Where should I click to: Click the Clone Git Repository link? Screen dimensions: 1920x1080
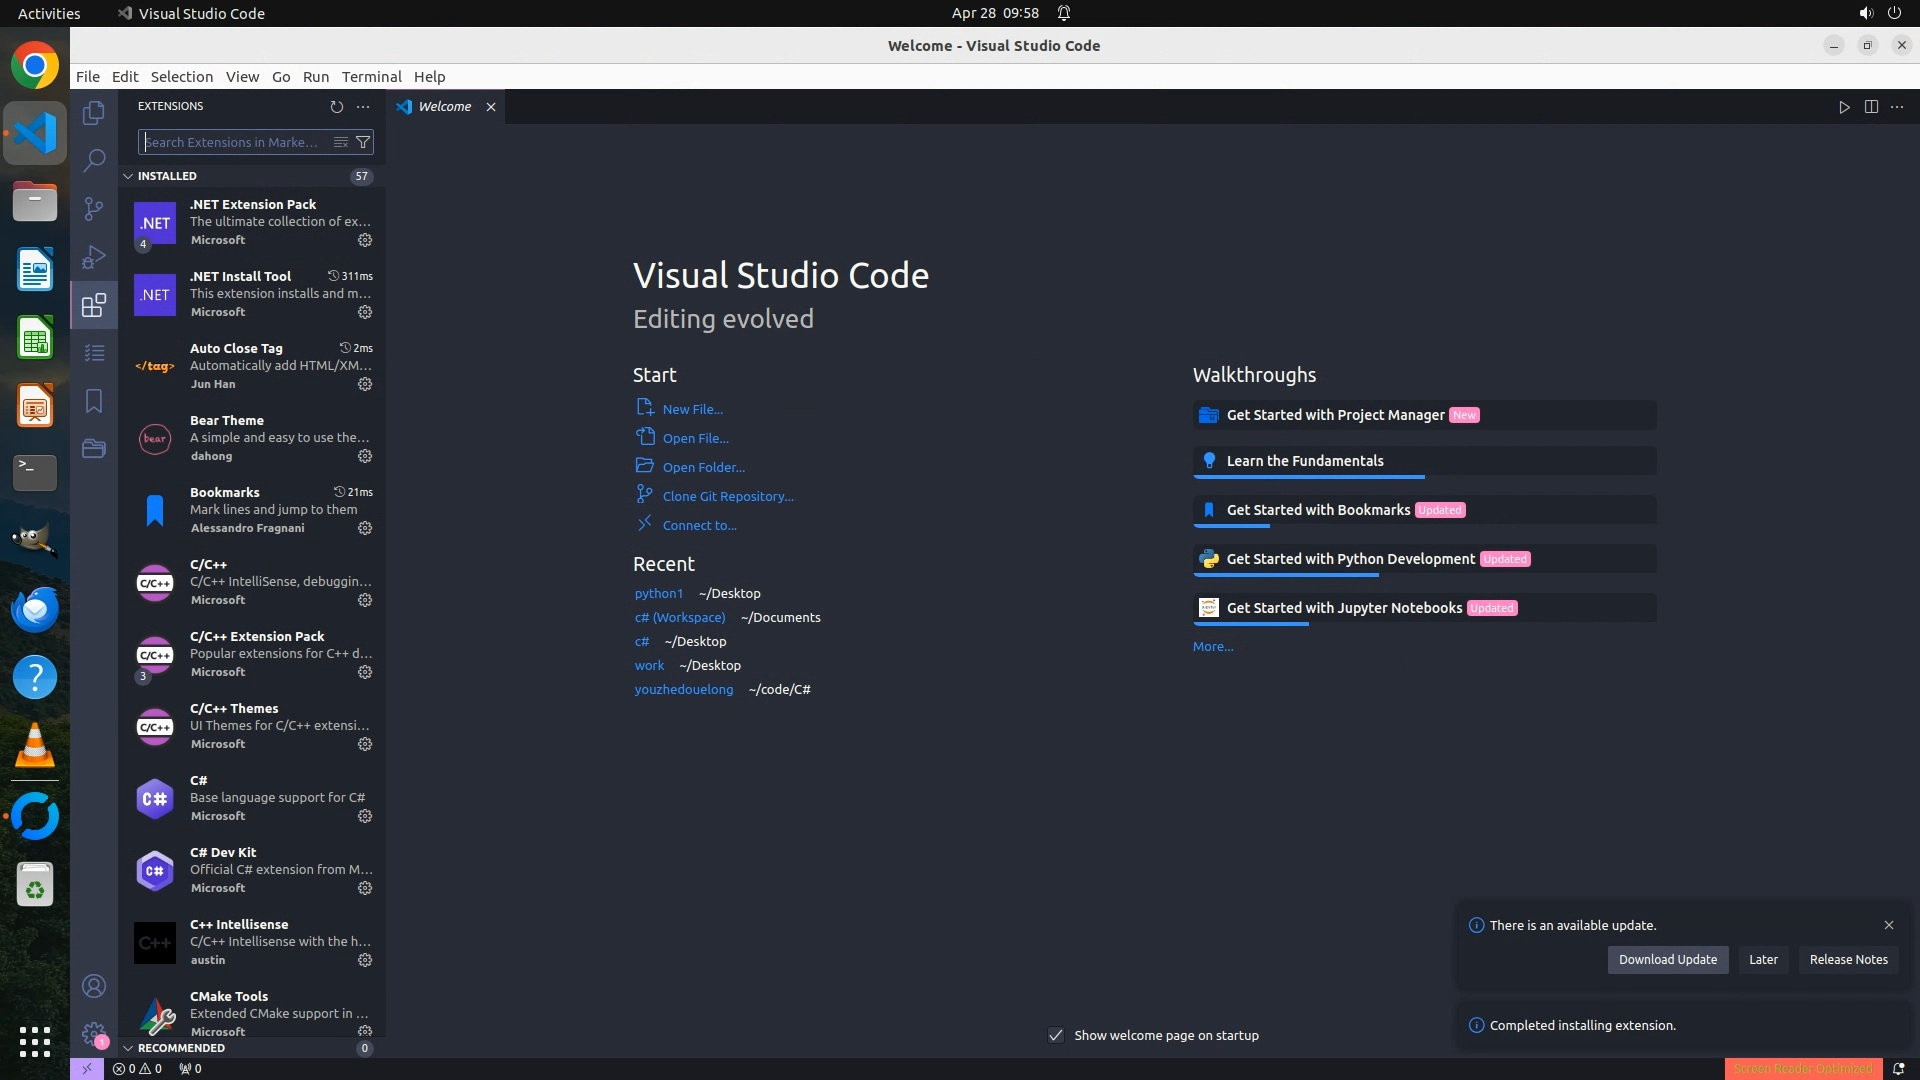coord(727,496)
